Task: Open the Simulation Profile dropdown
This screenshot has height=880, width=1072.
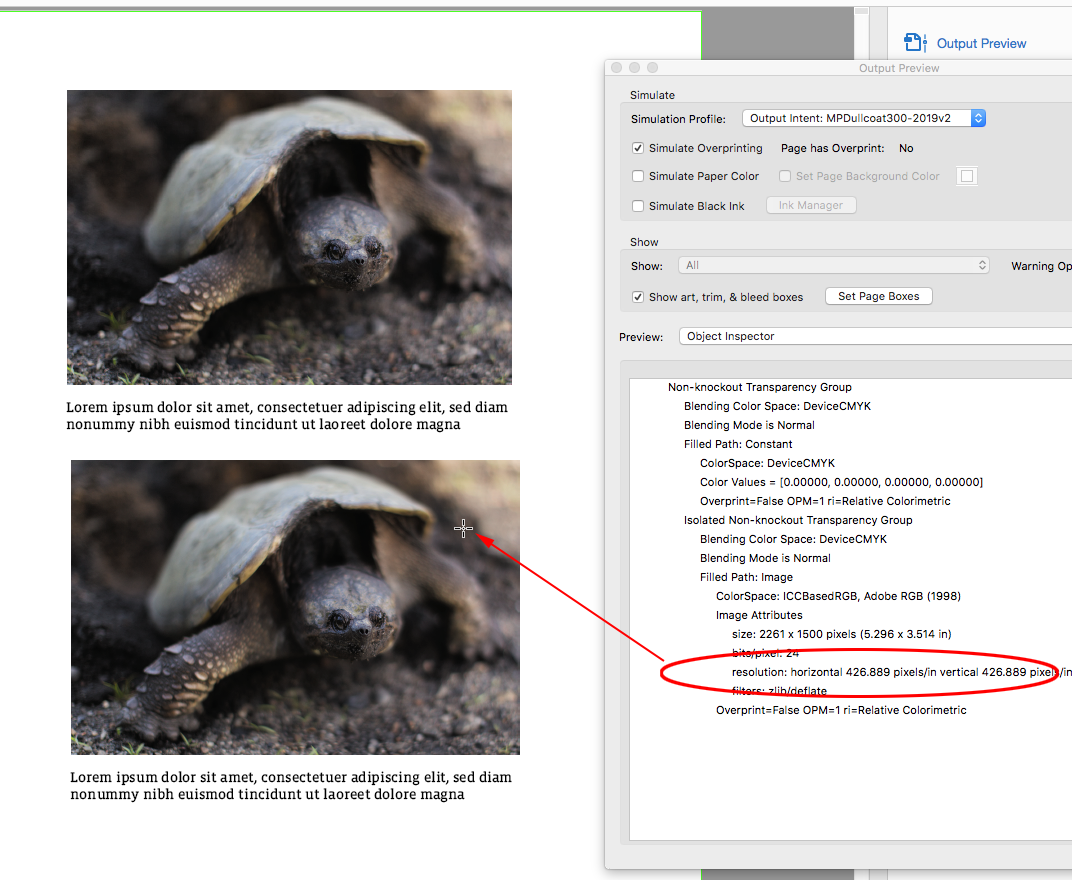Action: [864, 118]
